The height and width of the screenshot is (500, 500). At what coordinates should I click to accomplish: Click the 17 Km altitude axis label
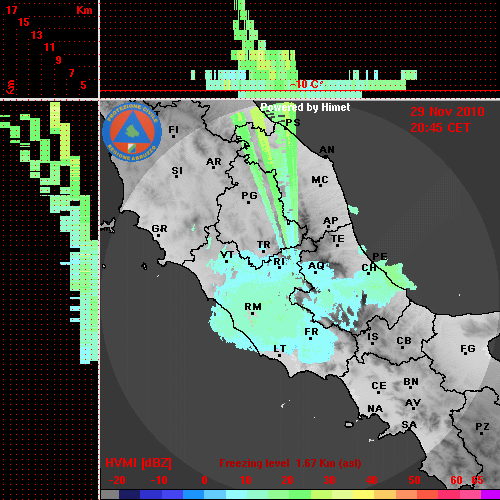pyautogui.click(x=11, y=10)
